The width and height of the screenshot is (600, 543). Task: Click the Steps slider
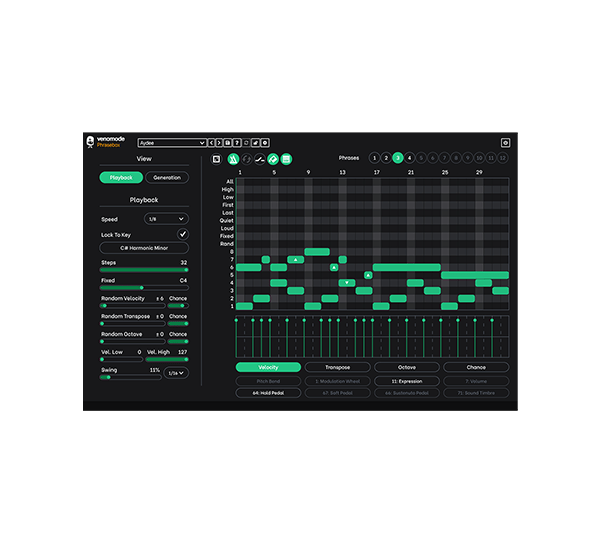point(144,270)
